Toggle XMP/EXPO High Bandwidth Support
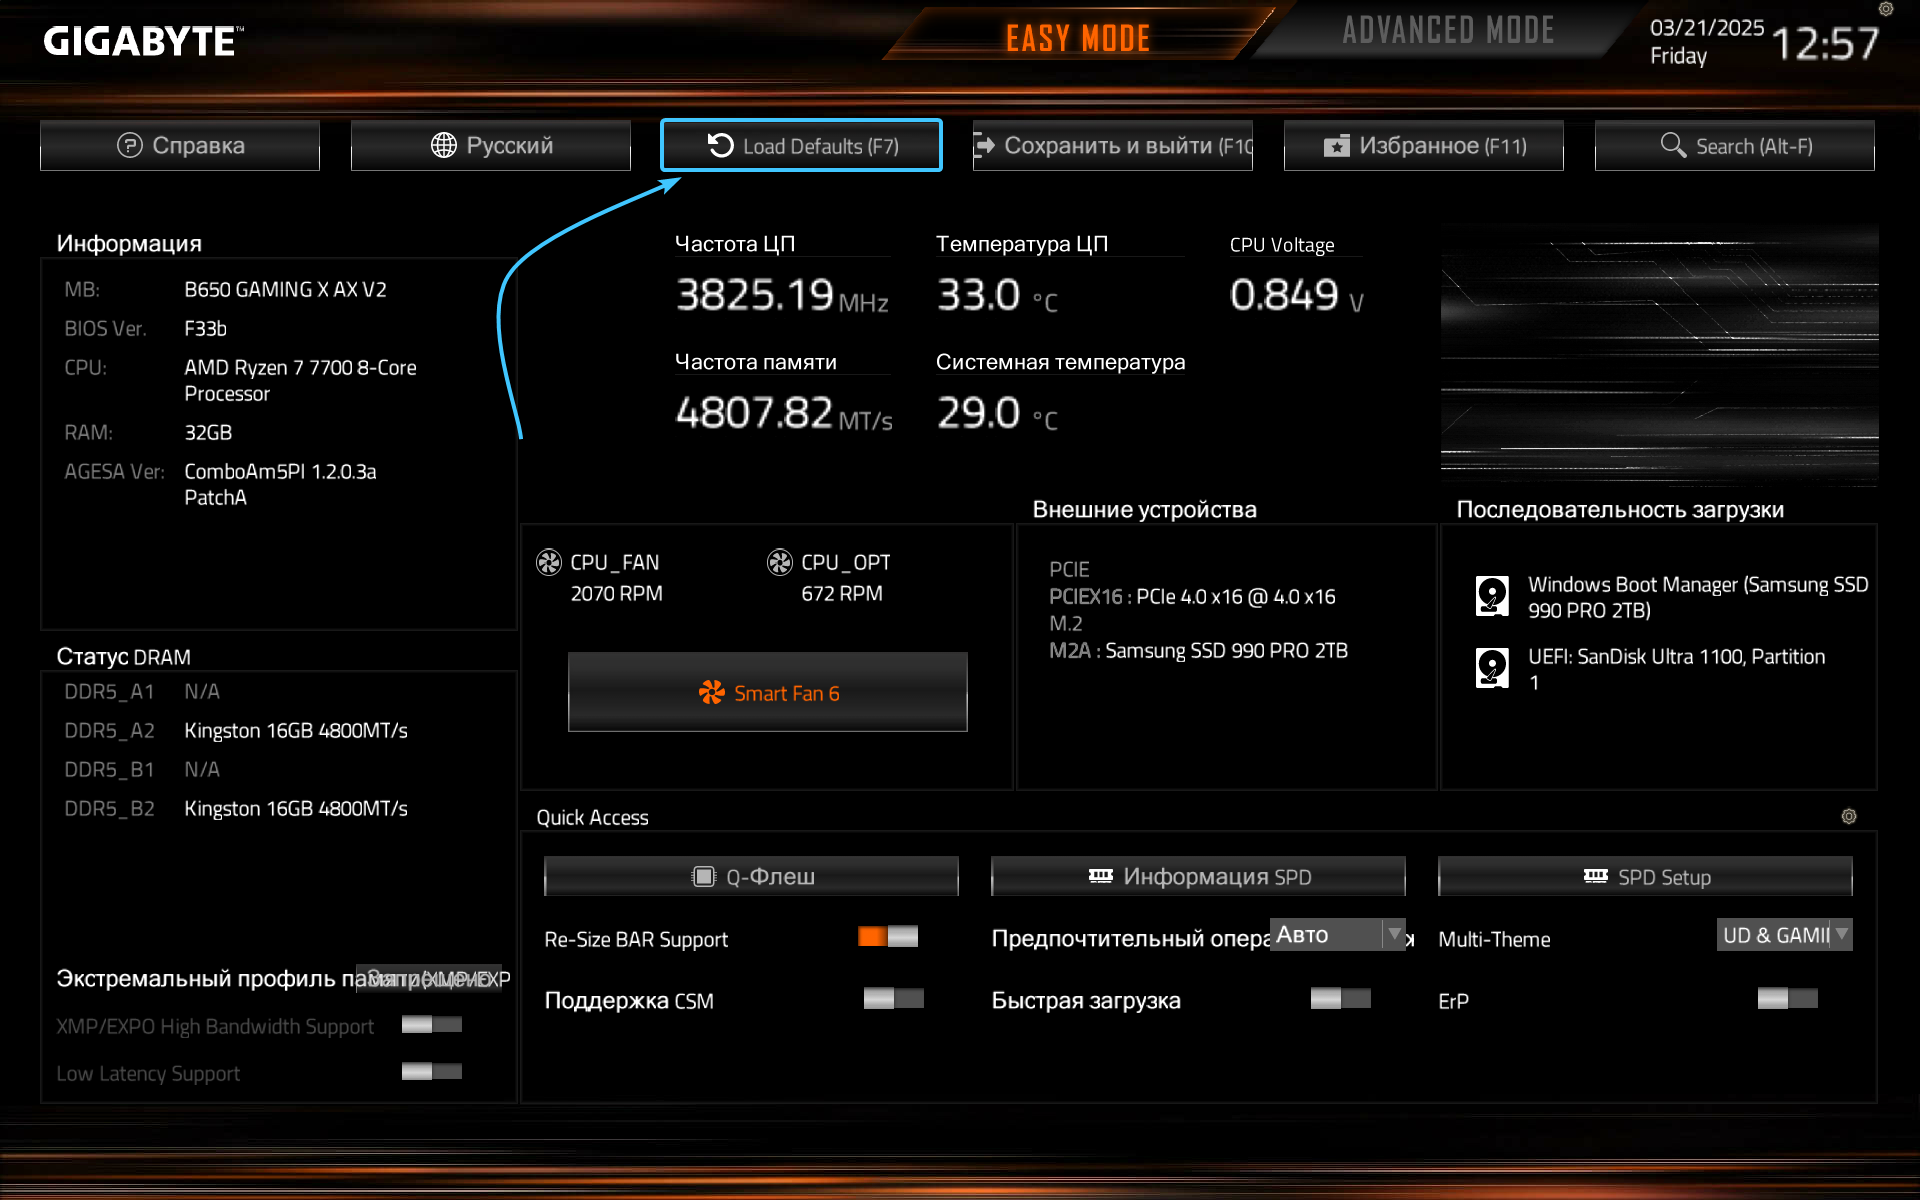This screenshot has height=1200, width=1920. [432, 1024]
